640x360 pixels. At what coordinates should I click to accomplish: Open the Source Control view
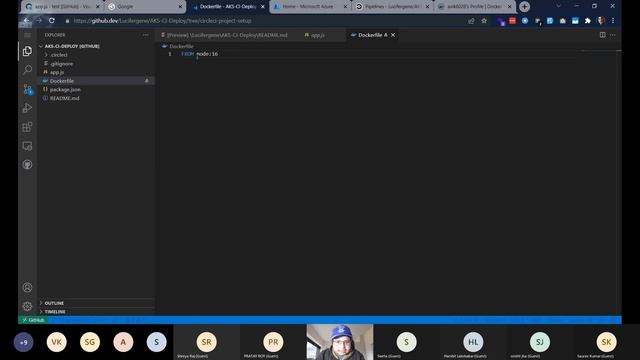point(27,89)
